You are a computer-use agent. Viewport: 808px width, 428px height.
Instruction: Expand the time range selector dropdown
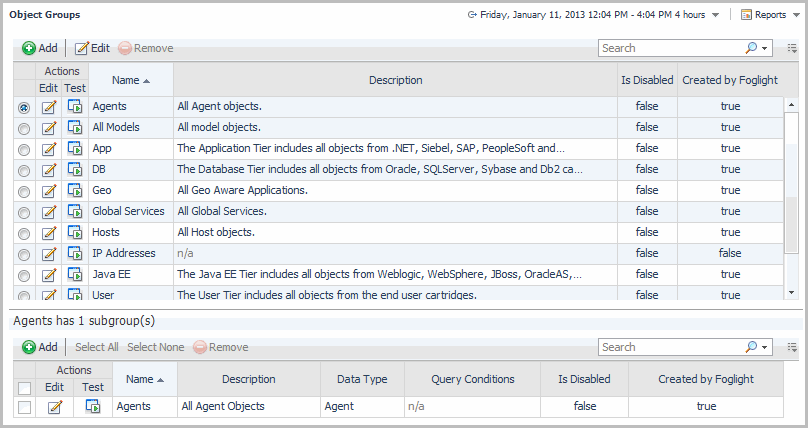[x=716, y=15]
